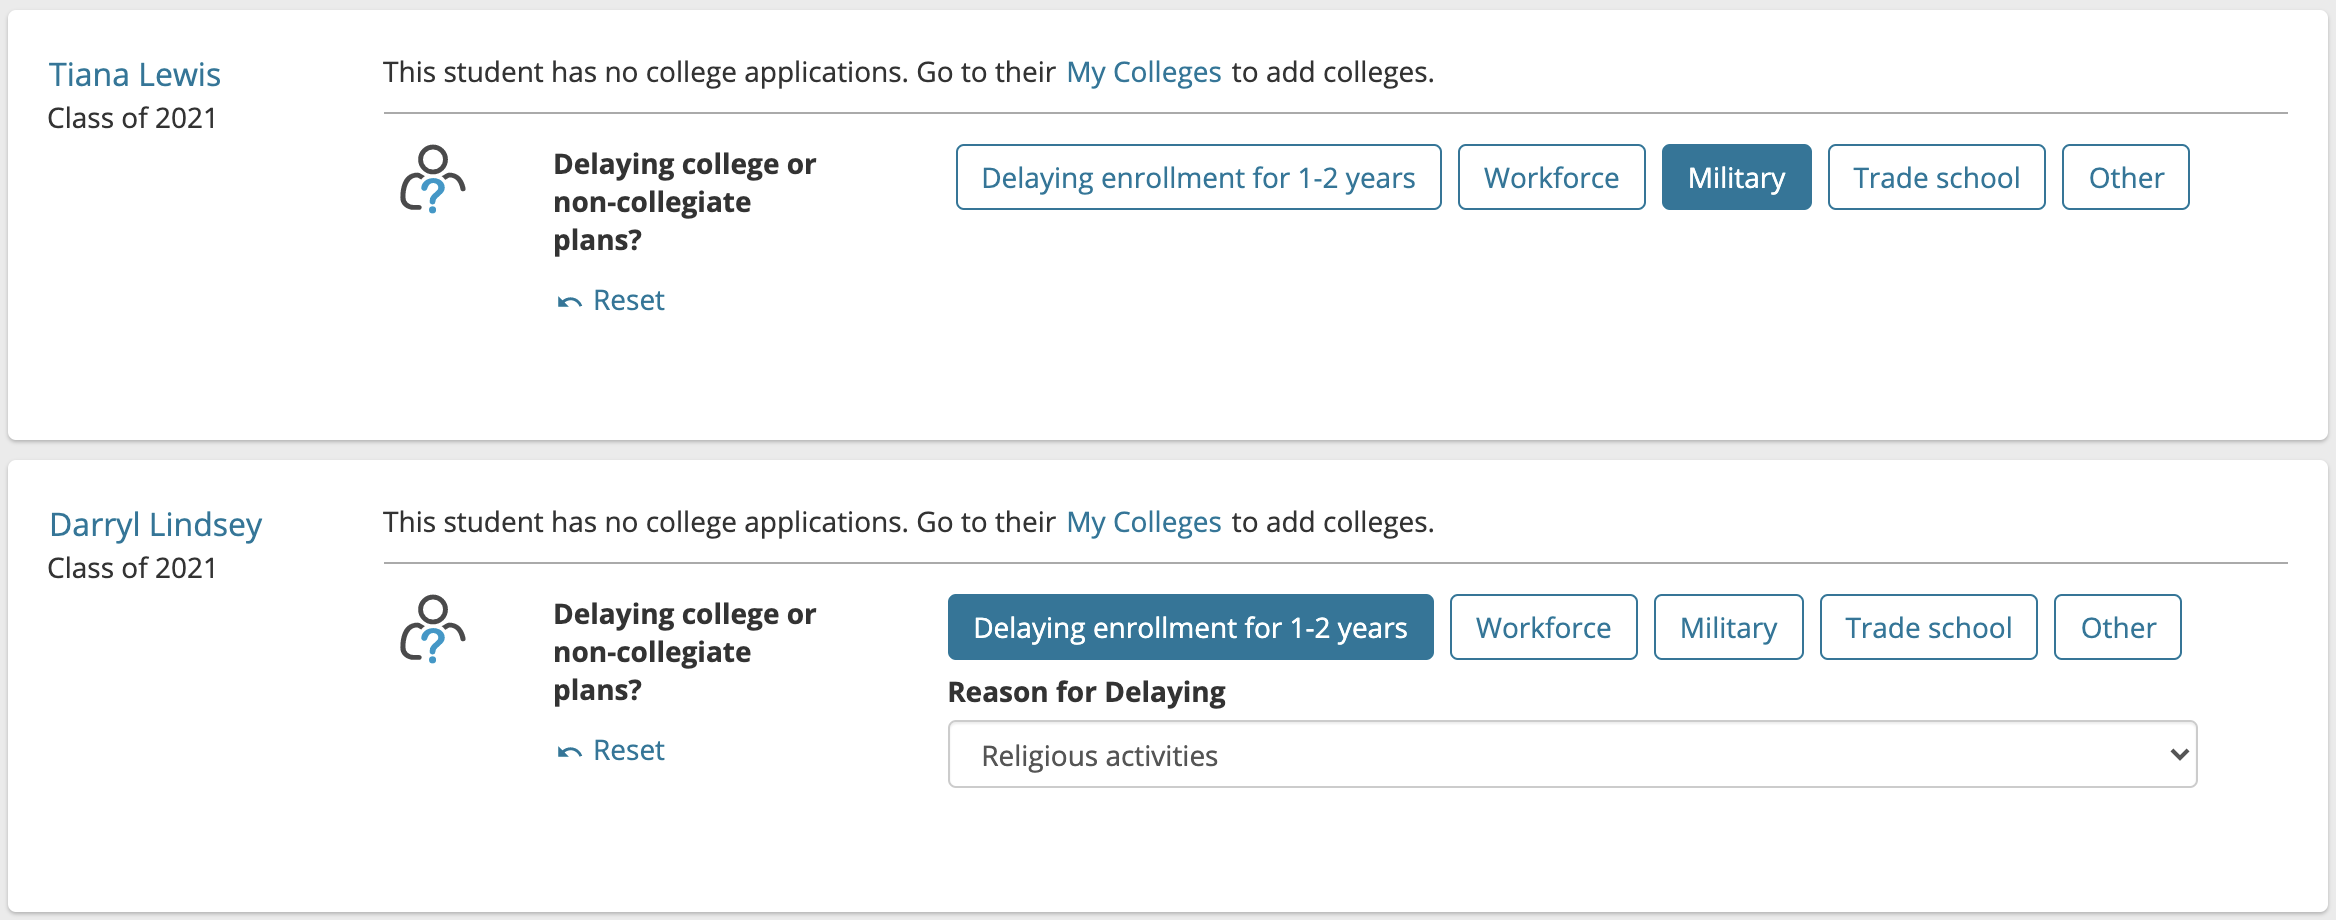Select Trade school for Darryl Lindsey
2336x920 pixels.
click(x=1928, y=627)
